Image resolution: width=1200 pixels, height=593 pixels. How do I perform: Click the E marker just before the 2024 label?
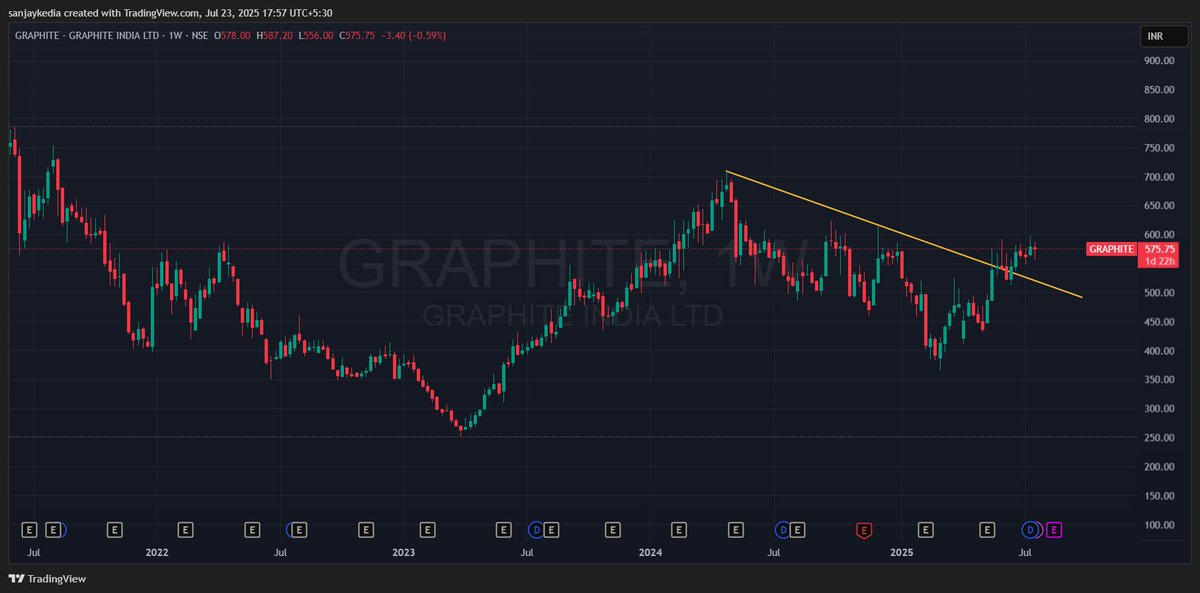pyautogui.click(x=611, y=529)
